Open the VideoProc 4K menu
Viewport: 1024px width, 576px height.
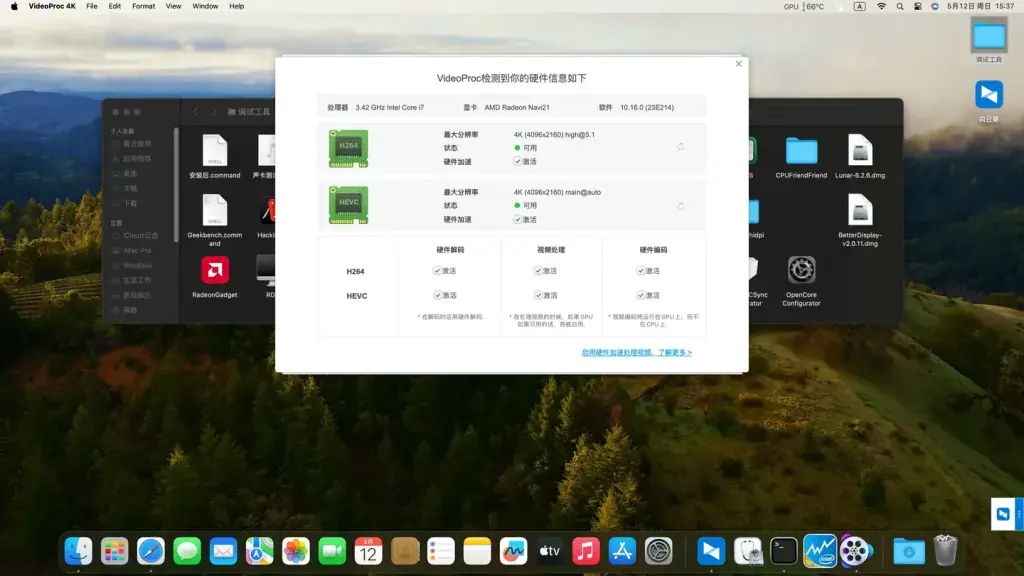[52, 7]
